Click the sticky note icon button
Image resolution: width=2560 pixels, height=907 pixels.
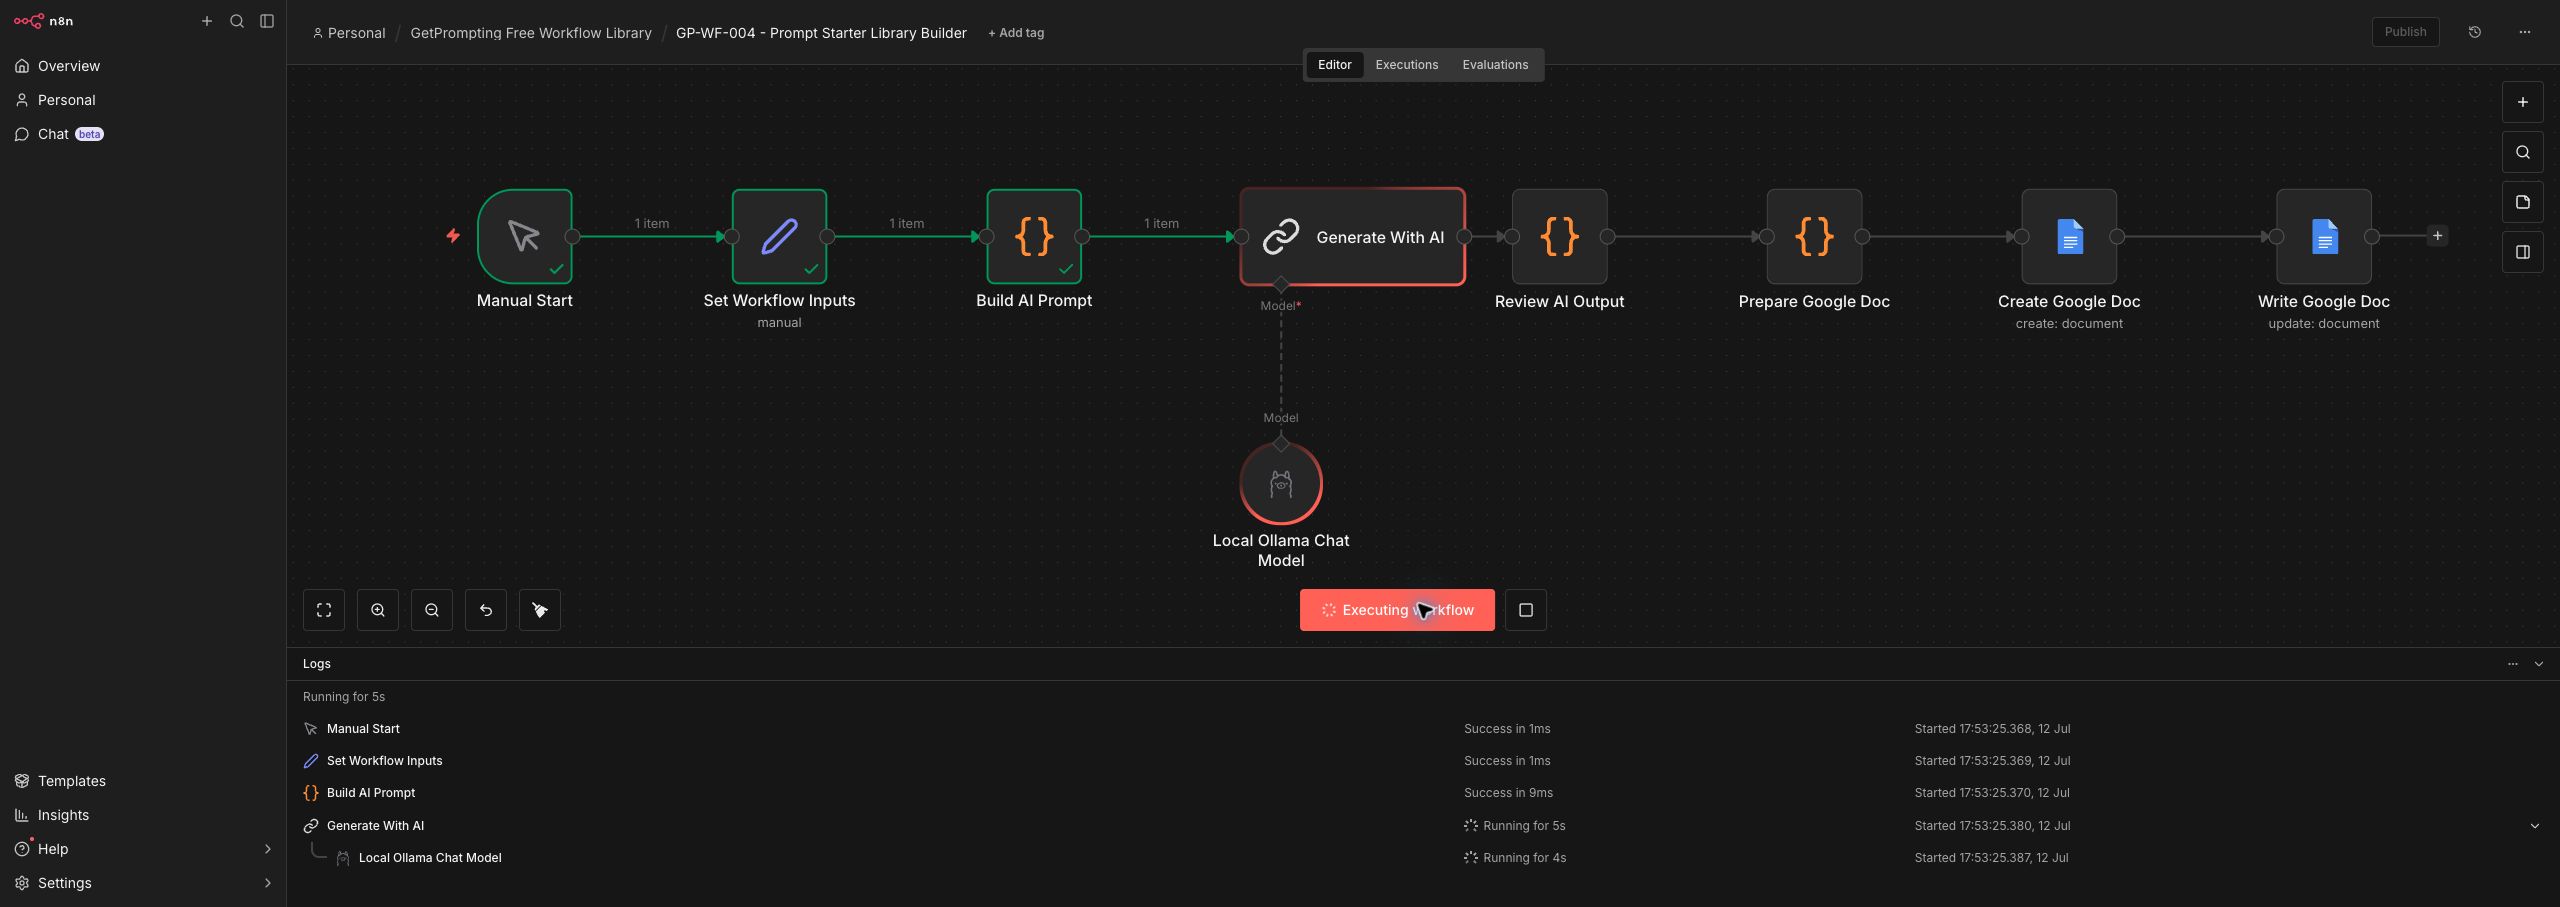pos(2523,202)
